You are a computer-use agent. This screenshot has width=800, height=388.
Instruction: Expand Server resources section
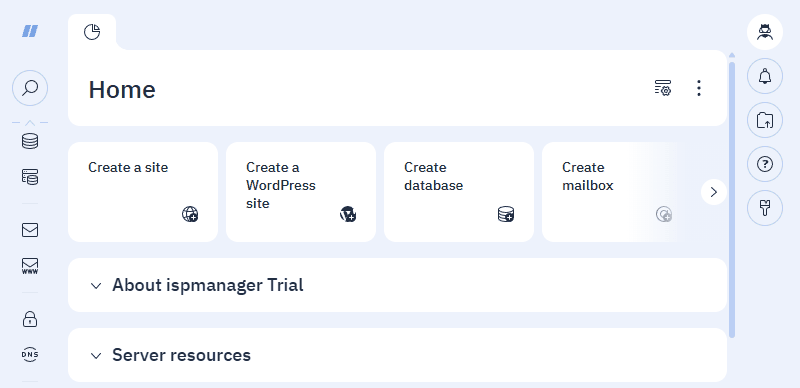pyautogui.click(x=96, y=355)
